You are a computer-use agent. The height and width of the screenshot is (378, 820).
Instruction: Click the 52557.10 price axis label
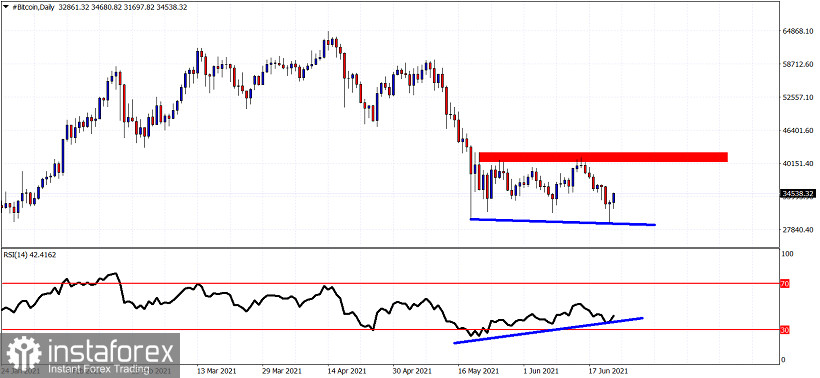tap(798, 97)
